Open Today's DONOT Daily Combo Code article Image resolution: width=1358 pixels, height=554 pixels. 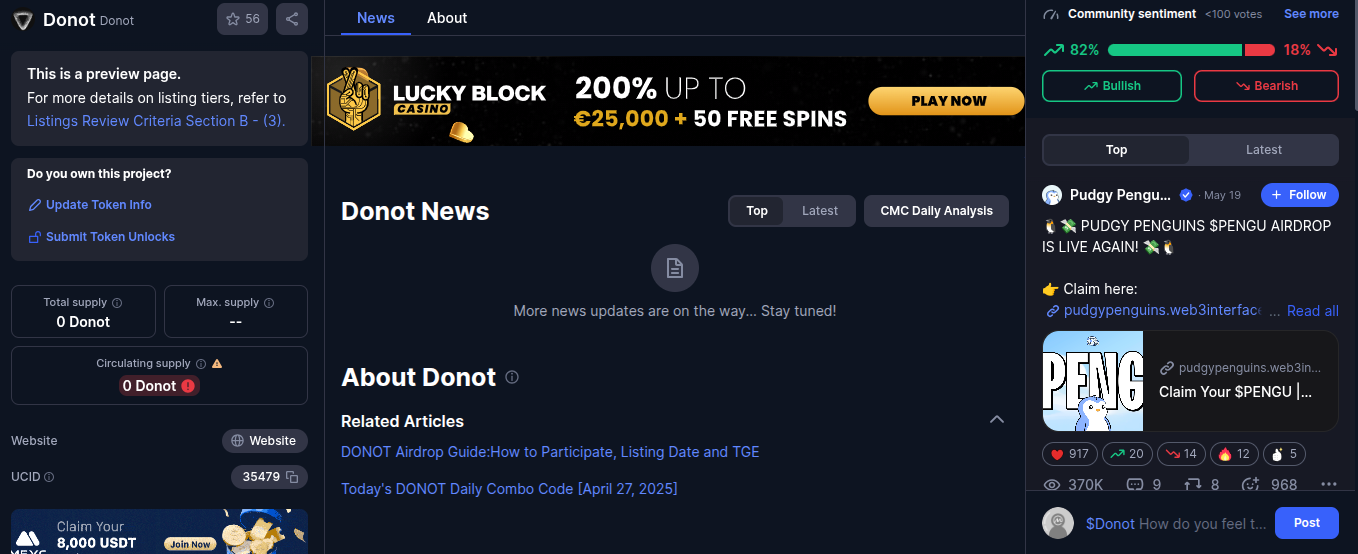tap(509, 489)
